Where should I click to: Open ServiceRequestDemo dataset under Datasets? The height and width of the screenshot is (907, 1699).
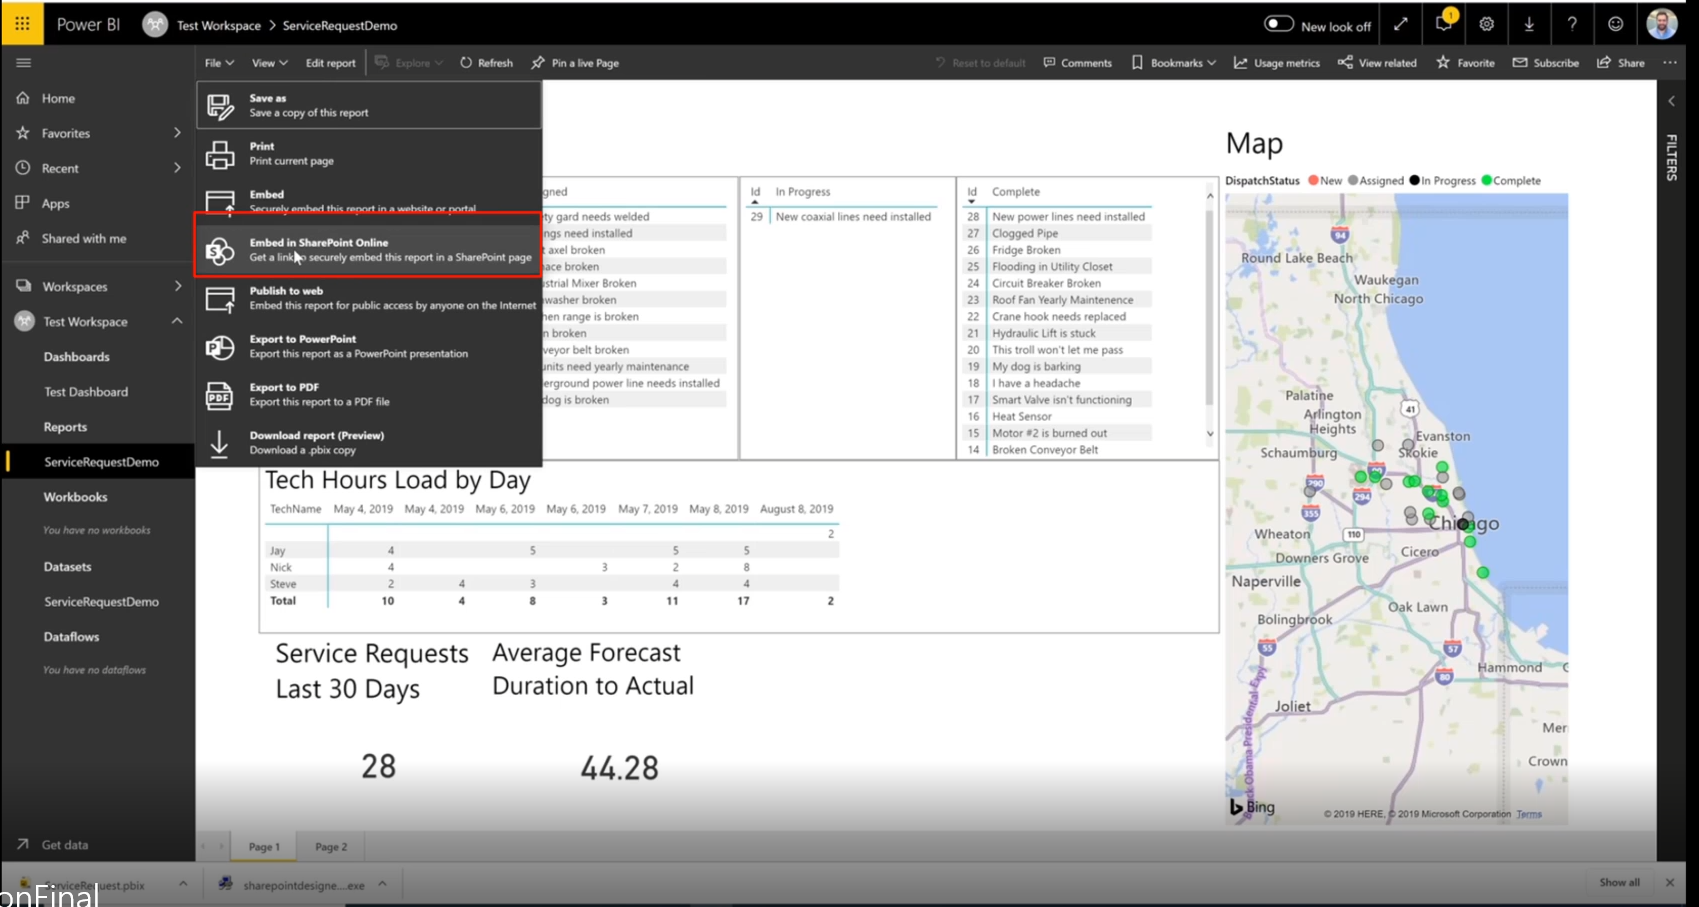[x=101, y=602]
